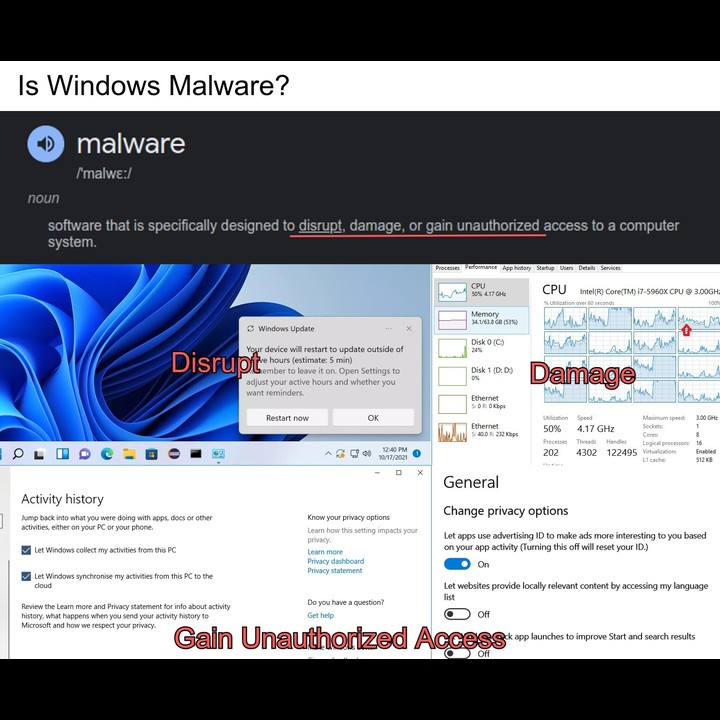The height and width of the screenshot is (720, 720).
Task: Open Microsoft Edge from the taskbar
Action: [x=107, y=454]
